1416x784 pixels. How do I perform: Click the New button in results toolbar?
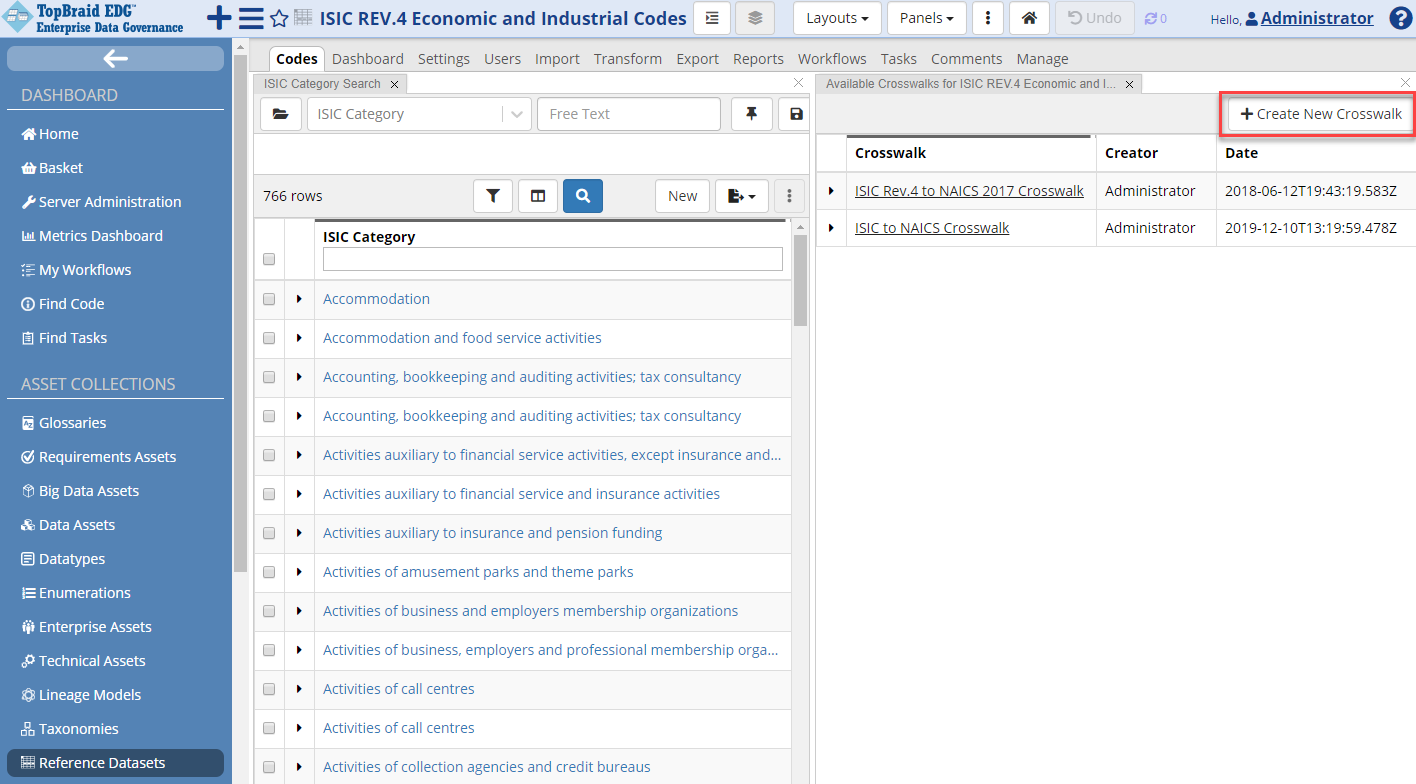(x=683, y=196)
